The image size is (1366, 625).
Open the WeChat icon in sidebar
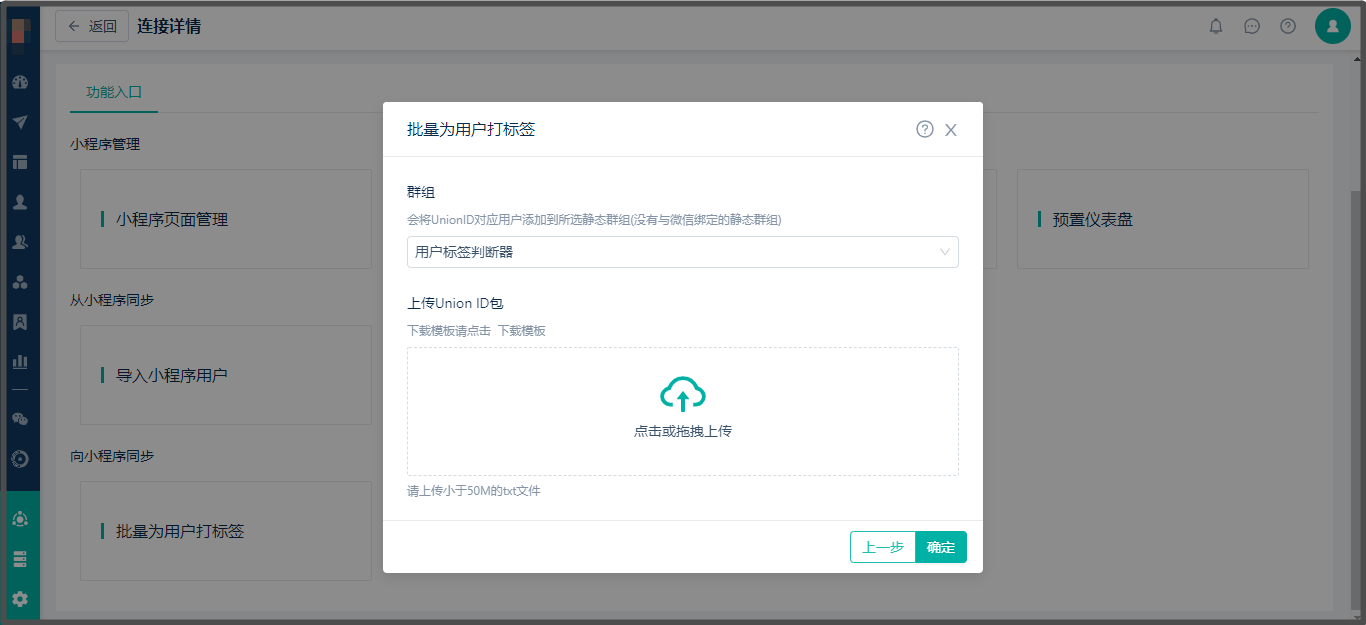tap(20, 419)
